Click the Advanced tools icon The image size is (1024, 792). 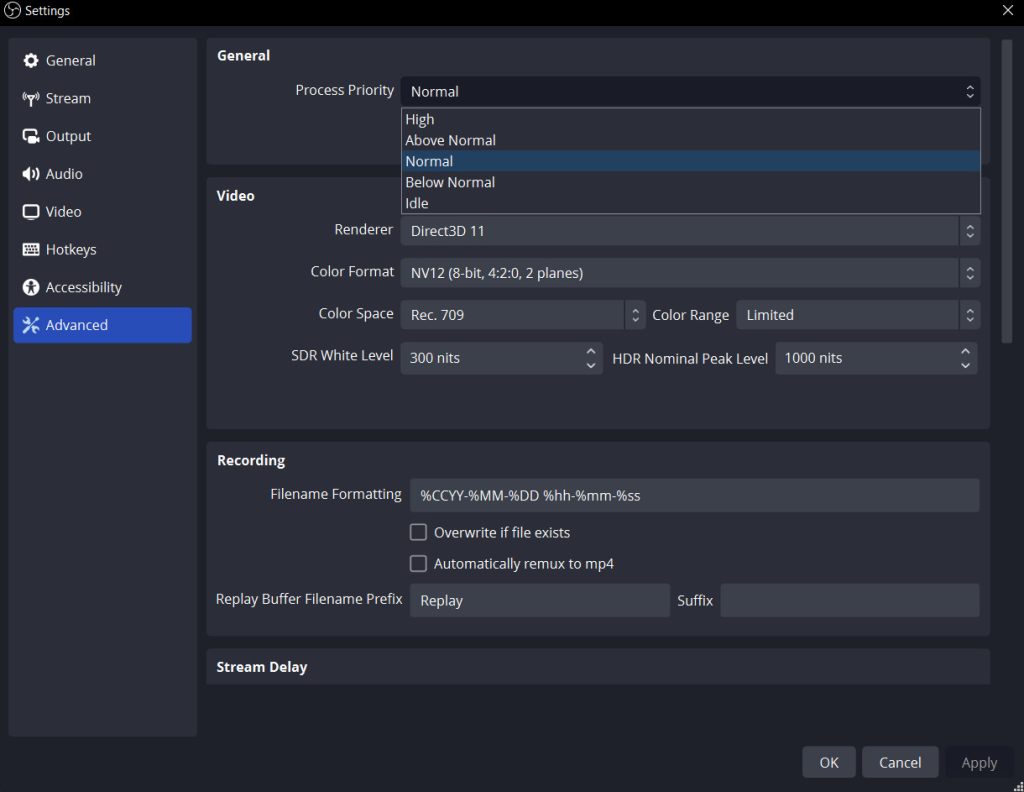tap(31, 325)
